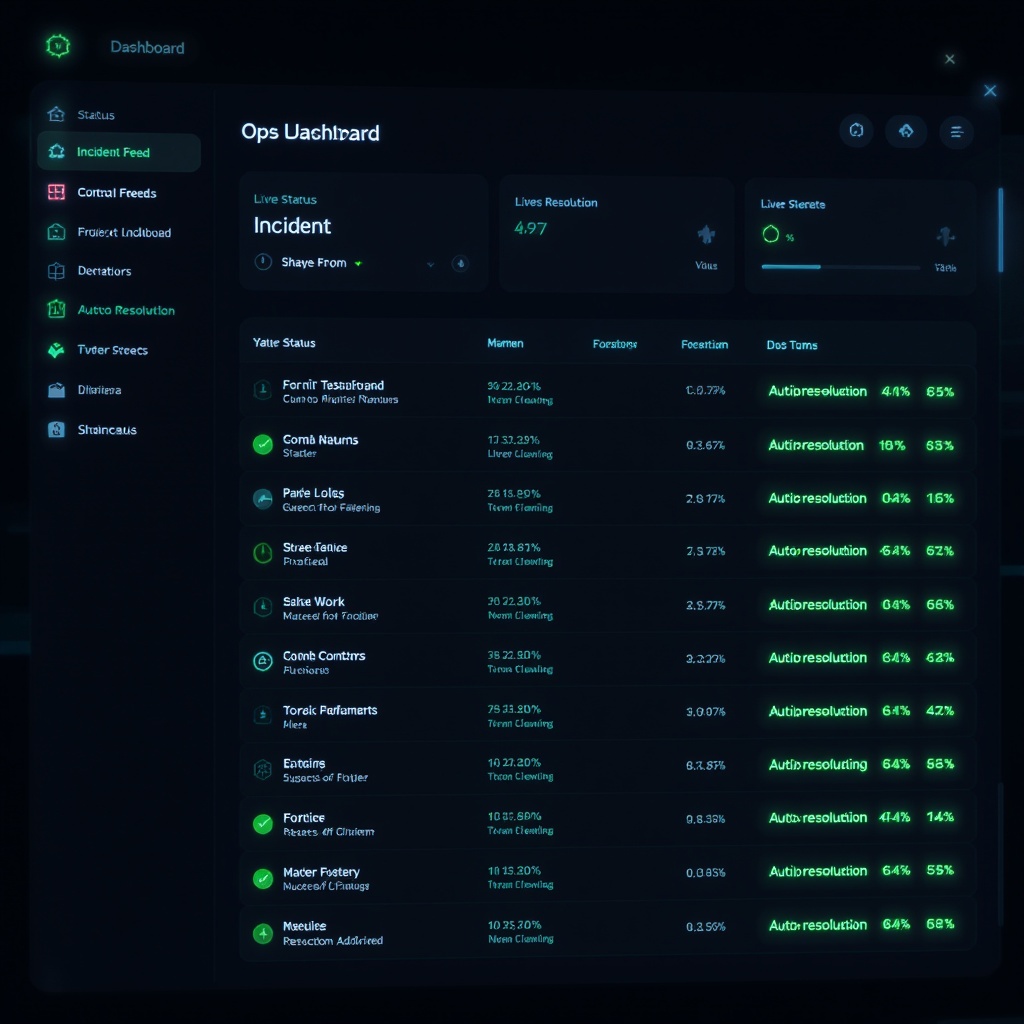Sort by Mamen column header
This screenshot has width=1024, height=1024.
coord(505,344)
